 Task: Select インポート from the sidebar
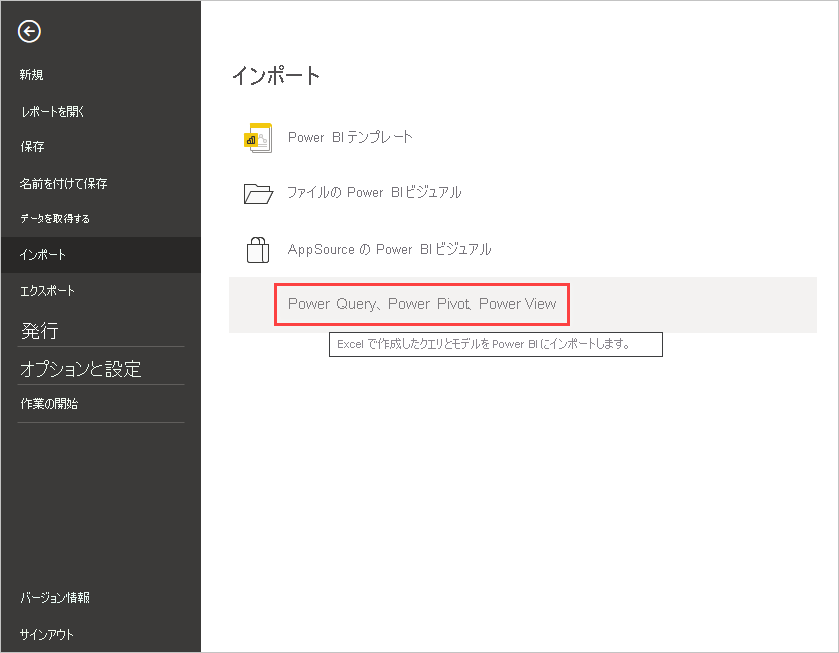(x=42, y=254)
